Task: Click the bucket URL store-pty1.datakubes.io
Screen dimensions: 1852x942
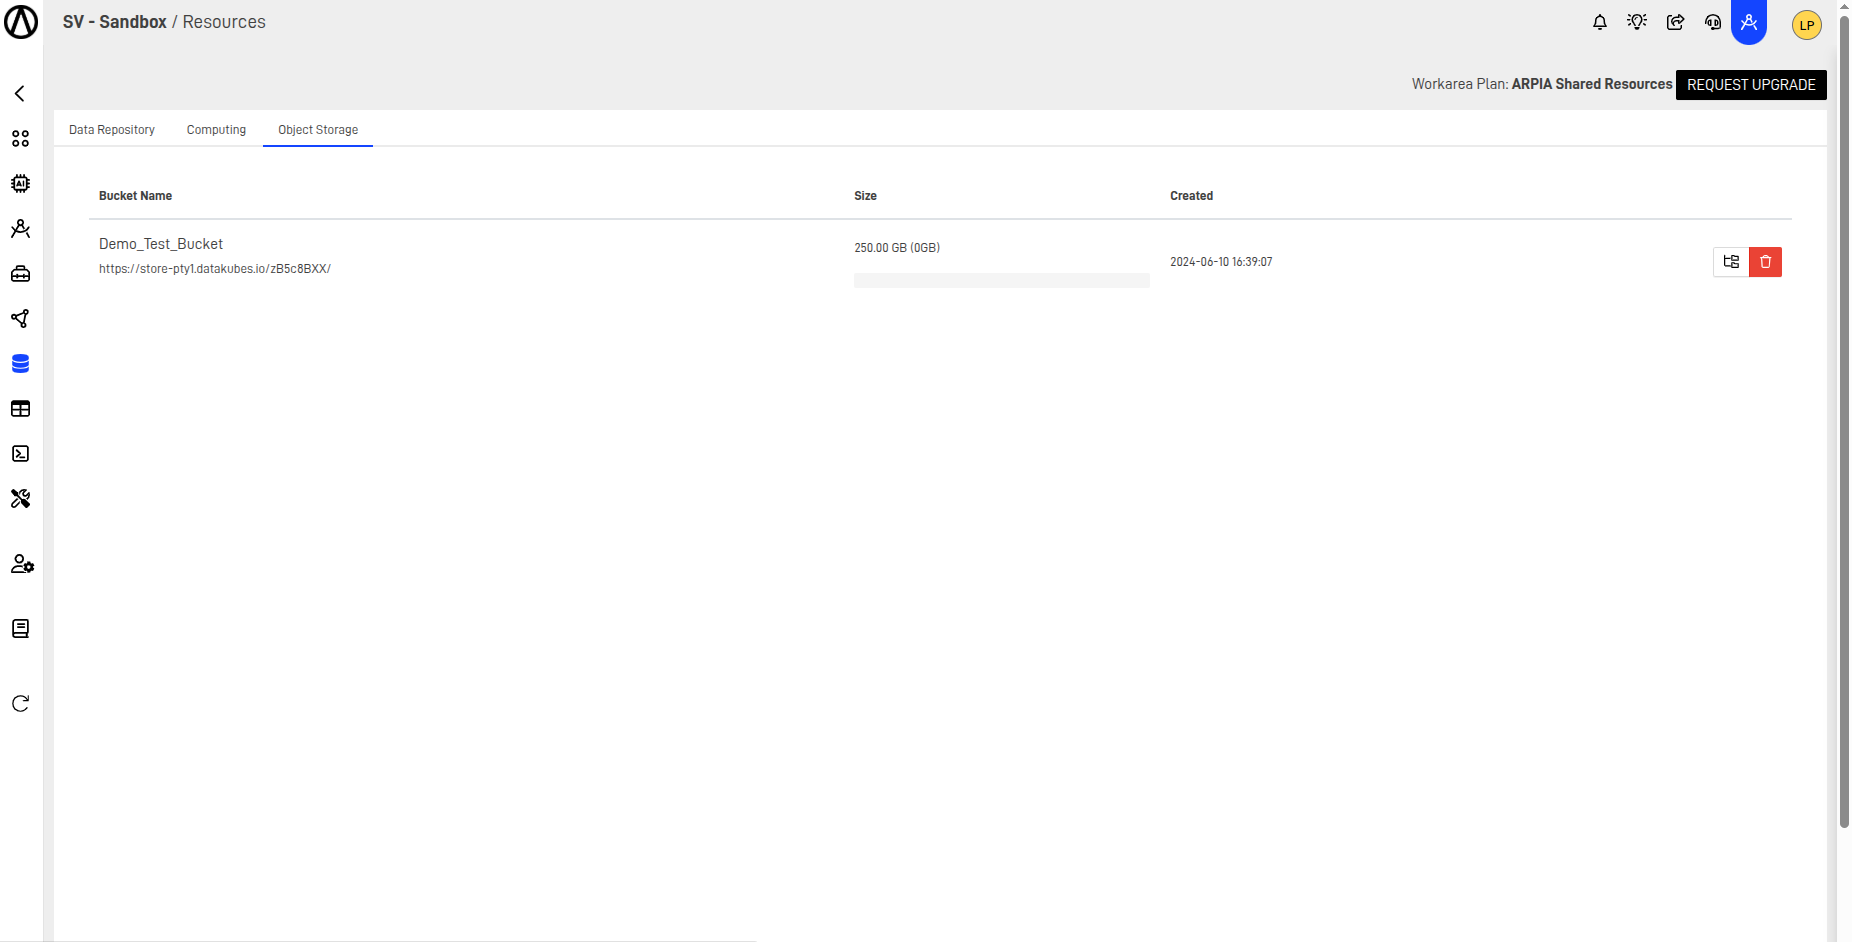Action: [x=215, y=269]
